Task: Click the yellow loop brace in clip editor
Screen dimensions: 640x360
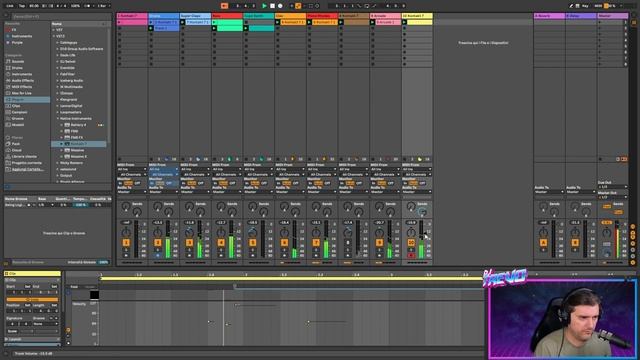Action: 291,279
